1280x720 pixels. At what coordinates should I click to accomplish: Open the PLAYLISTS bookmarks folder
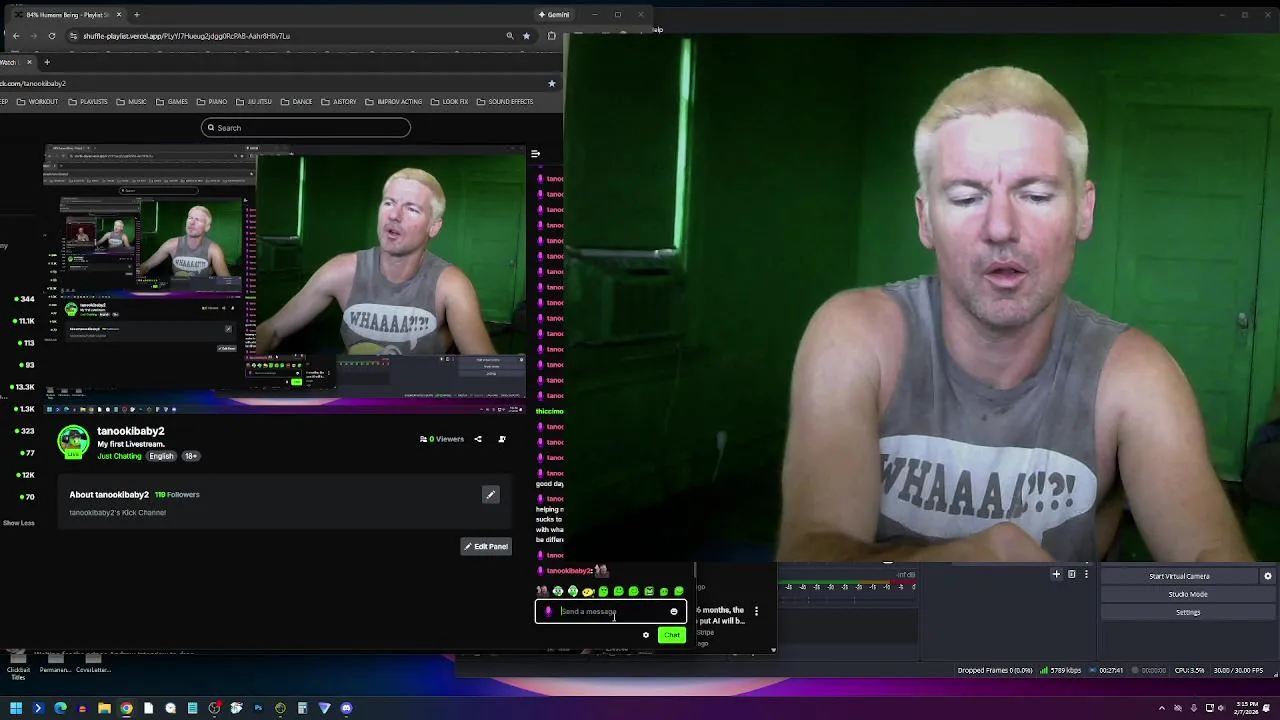click(x=88, y=101)
